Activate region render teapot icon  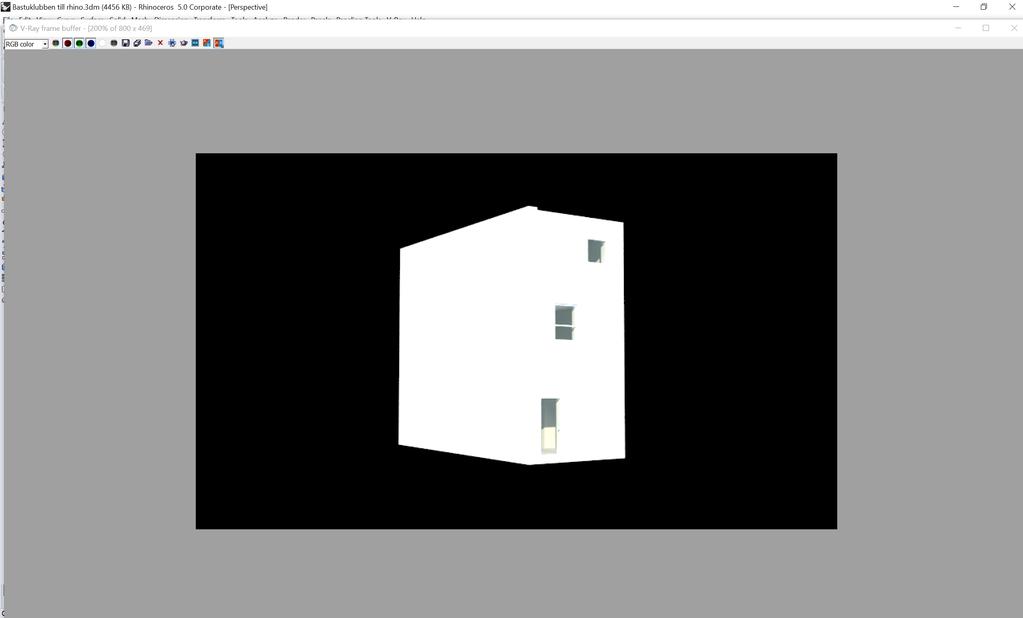(183, 43)
